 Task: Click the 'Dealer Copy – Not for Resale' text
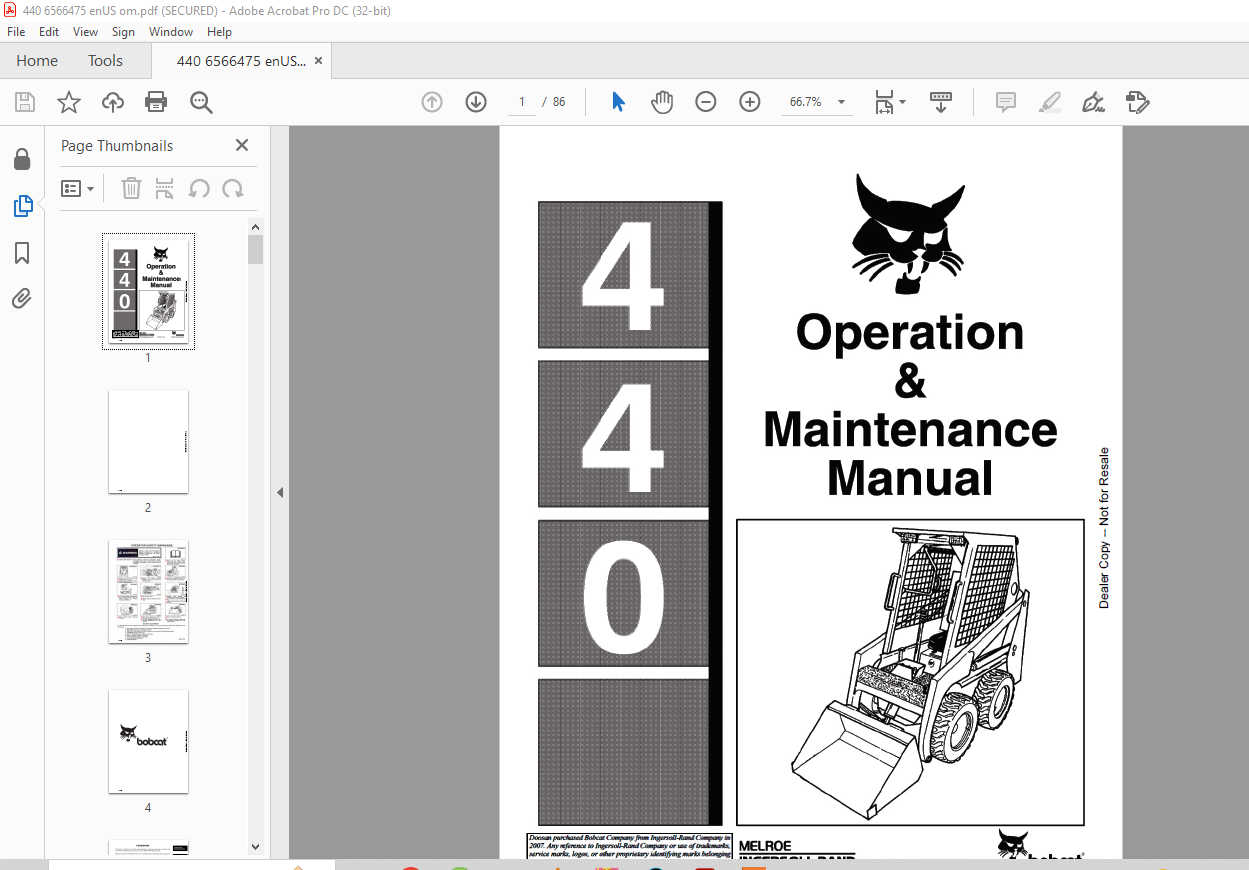(1104, 528)
